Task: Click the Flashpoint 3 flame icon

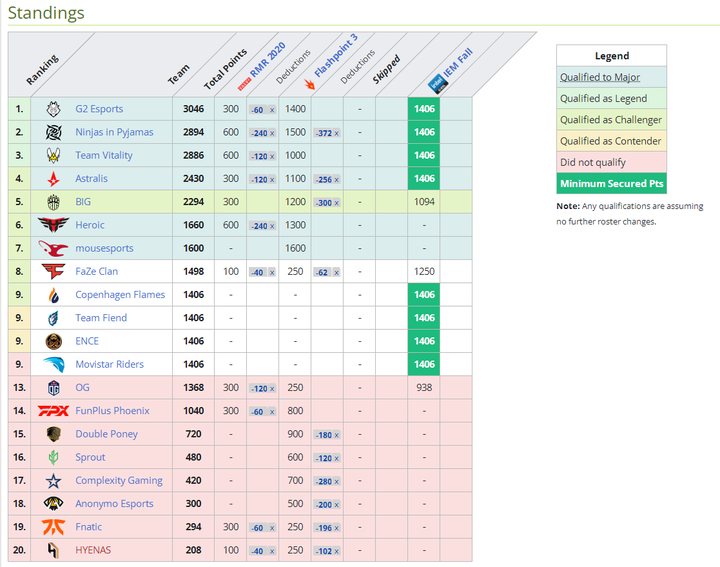Action: [x=309, y=84]
